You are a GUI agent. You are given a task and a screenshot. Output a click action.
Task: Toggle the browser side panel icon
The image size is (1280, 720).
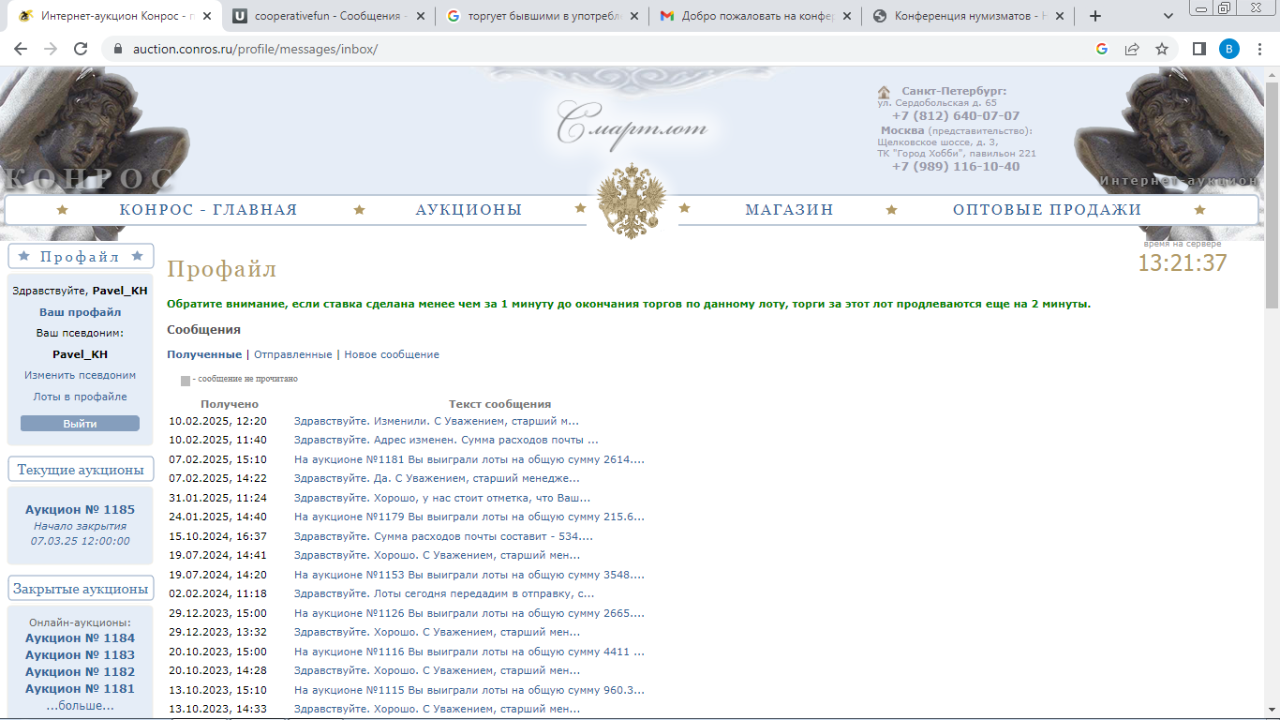[1200, 49]
